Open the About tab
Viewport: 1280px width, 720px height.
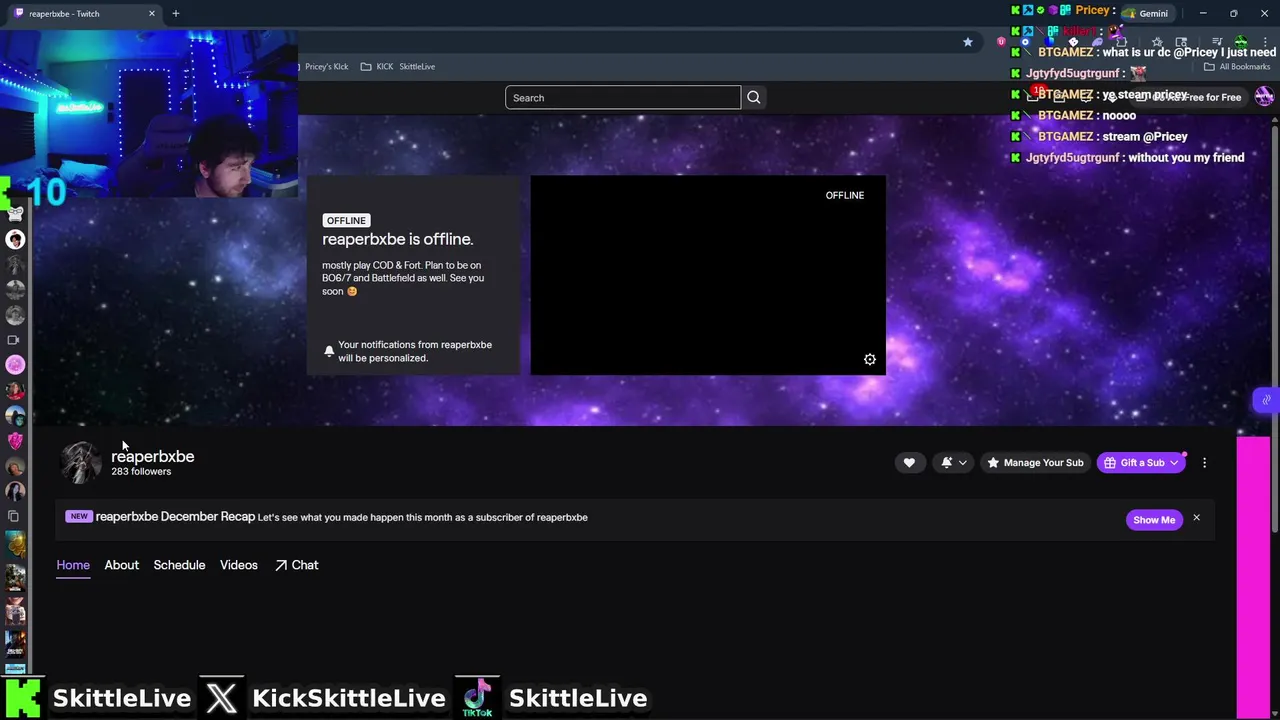pyautogui.click(x=122, y=565)
